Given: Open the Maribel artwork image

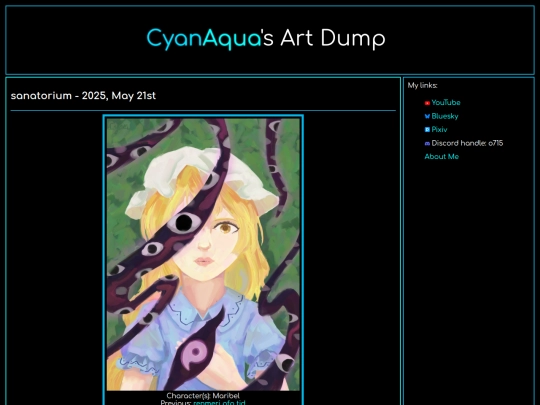Looking at the screenshot, I should tap(203, 255).
